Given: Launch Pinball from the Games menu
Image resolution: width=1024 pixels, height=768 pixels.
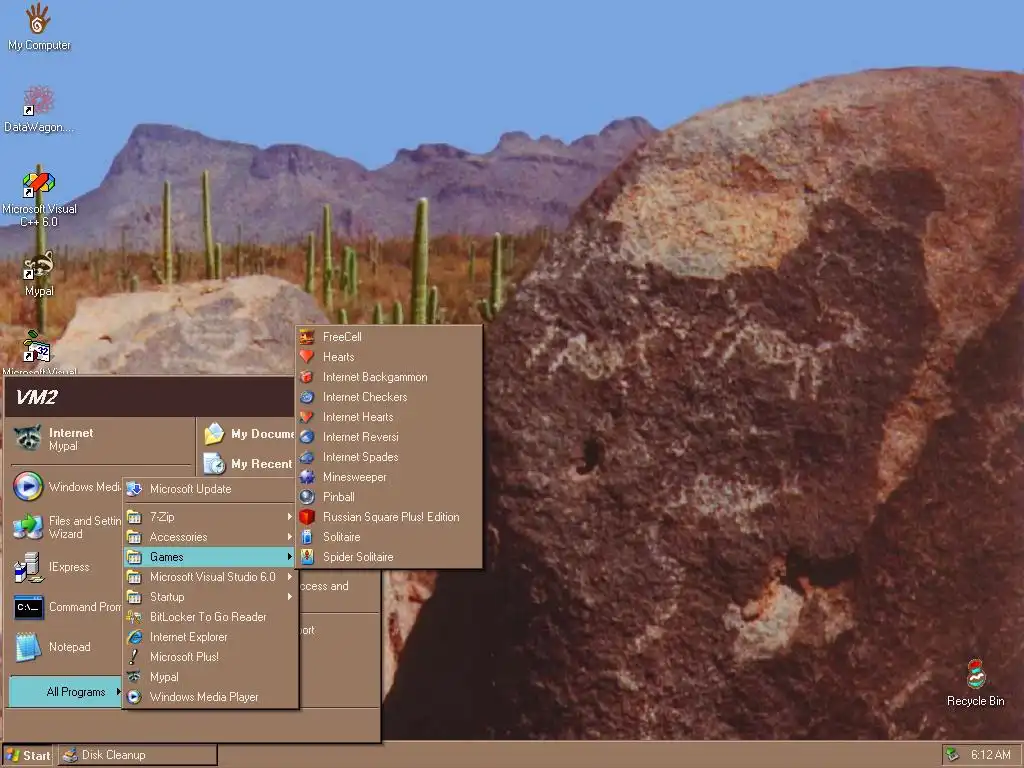Looking at the screenshot, I should click(389, 497).
